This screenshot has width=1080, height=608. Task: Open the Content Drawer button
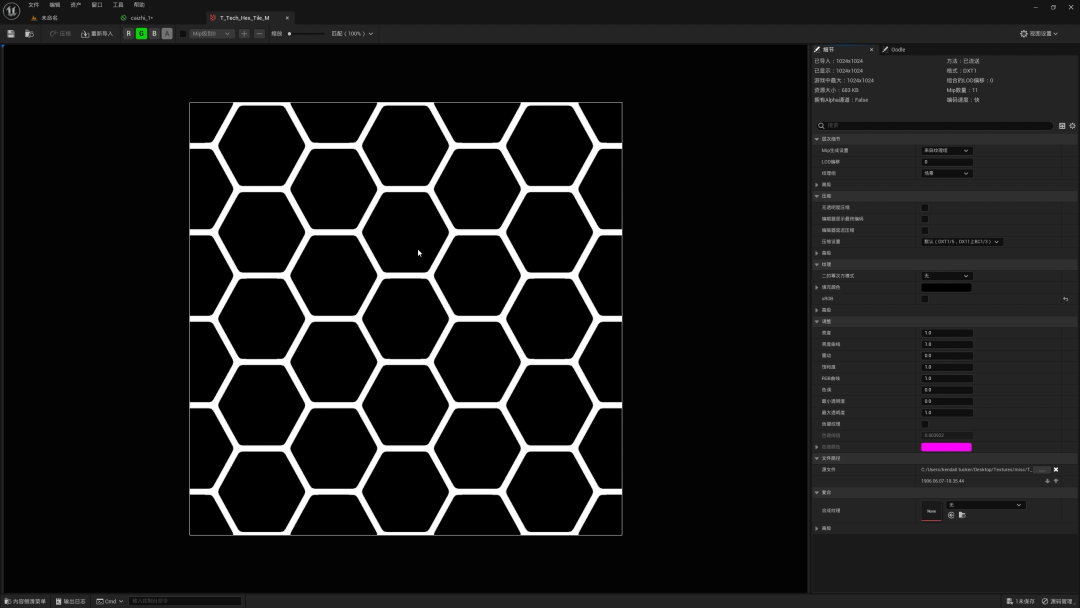tap(25, 601)
